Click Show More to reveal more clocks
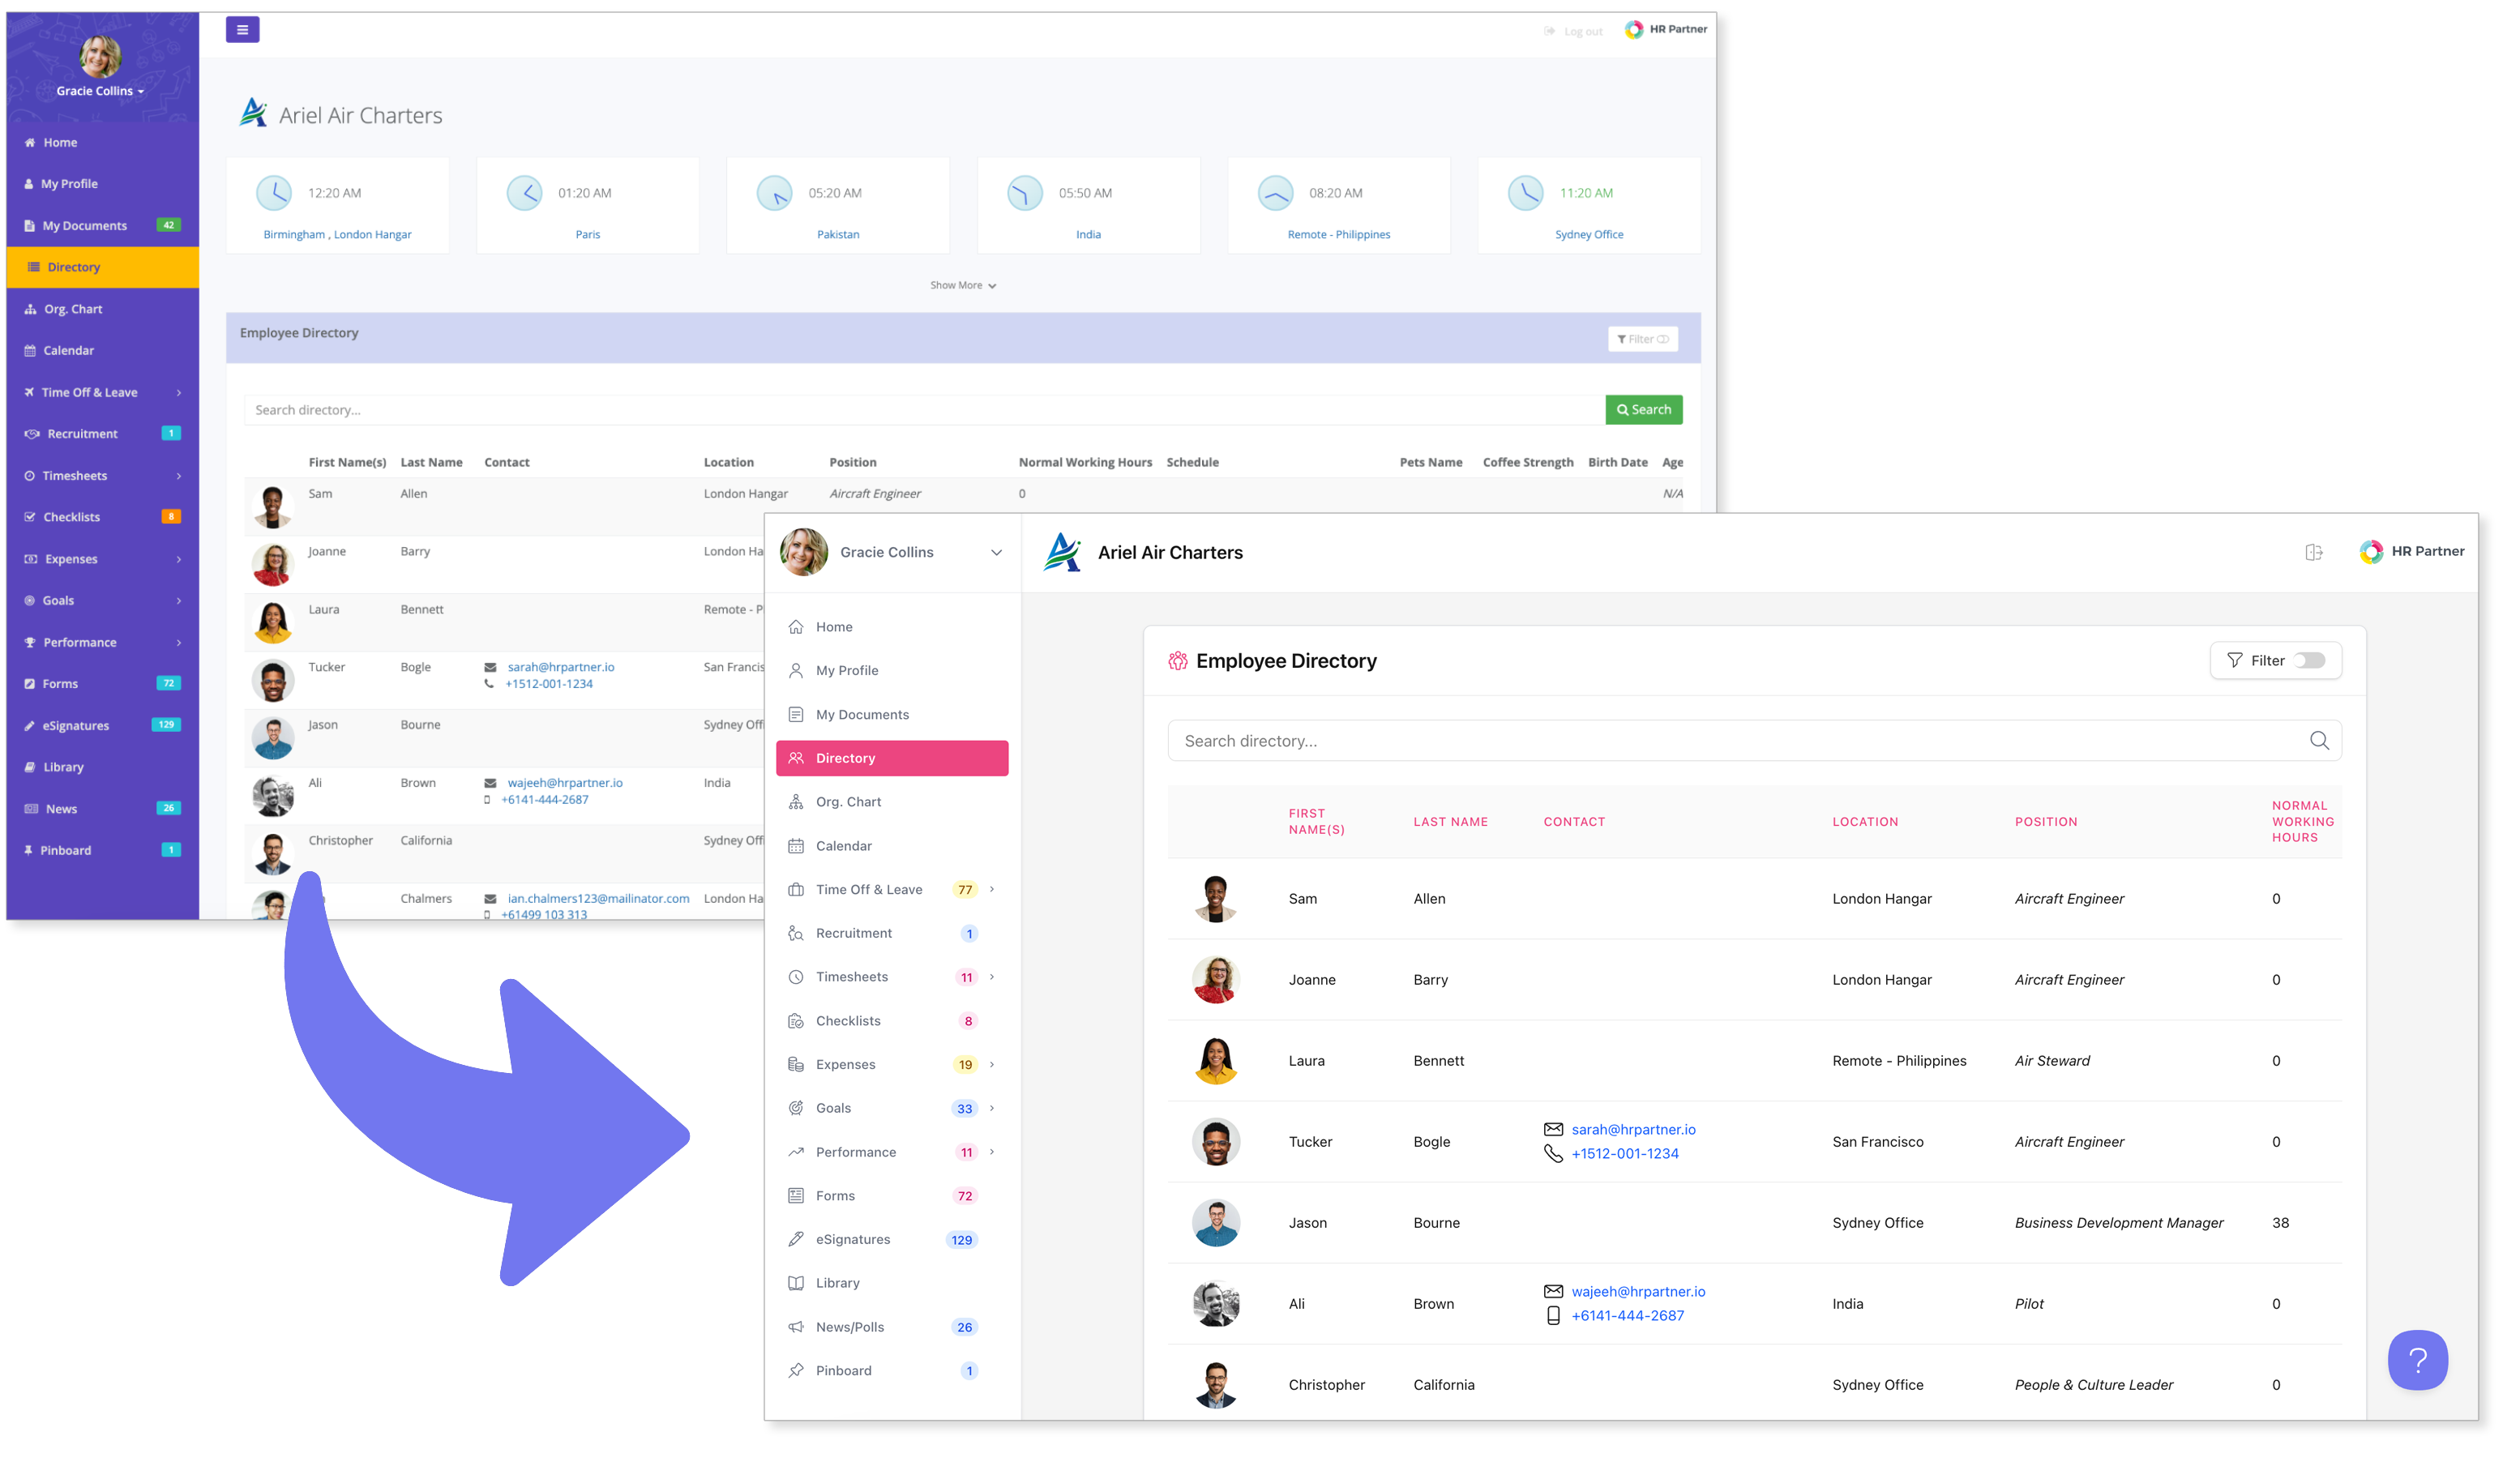The width and height of the screenshot is (2520, 1462). (961, 285)
